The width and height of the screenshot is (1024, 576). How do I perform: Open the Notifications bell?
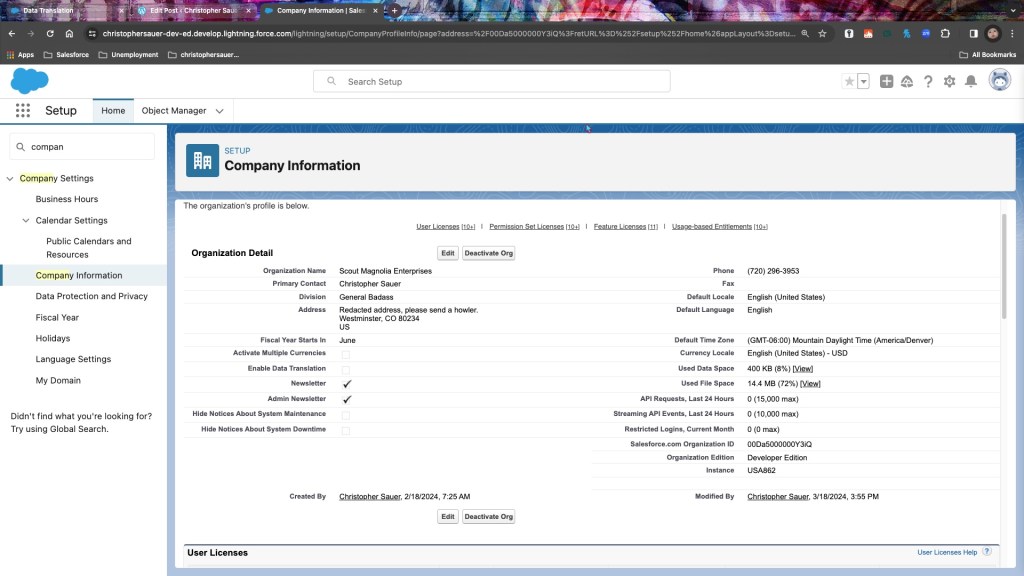click(x=970, y=82)
